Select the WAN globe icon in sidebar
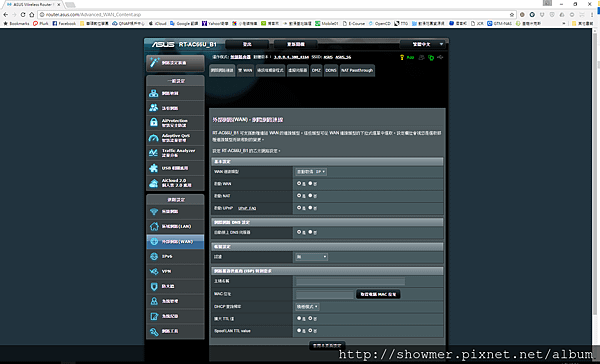 154,241
